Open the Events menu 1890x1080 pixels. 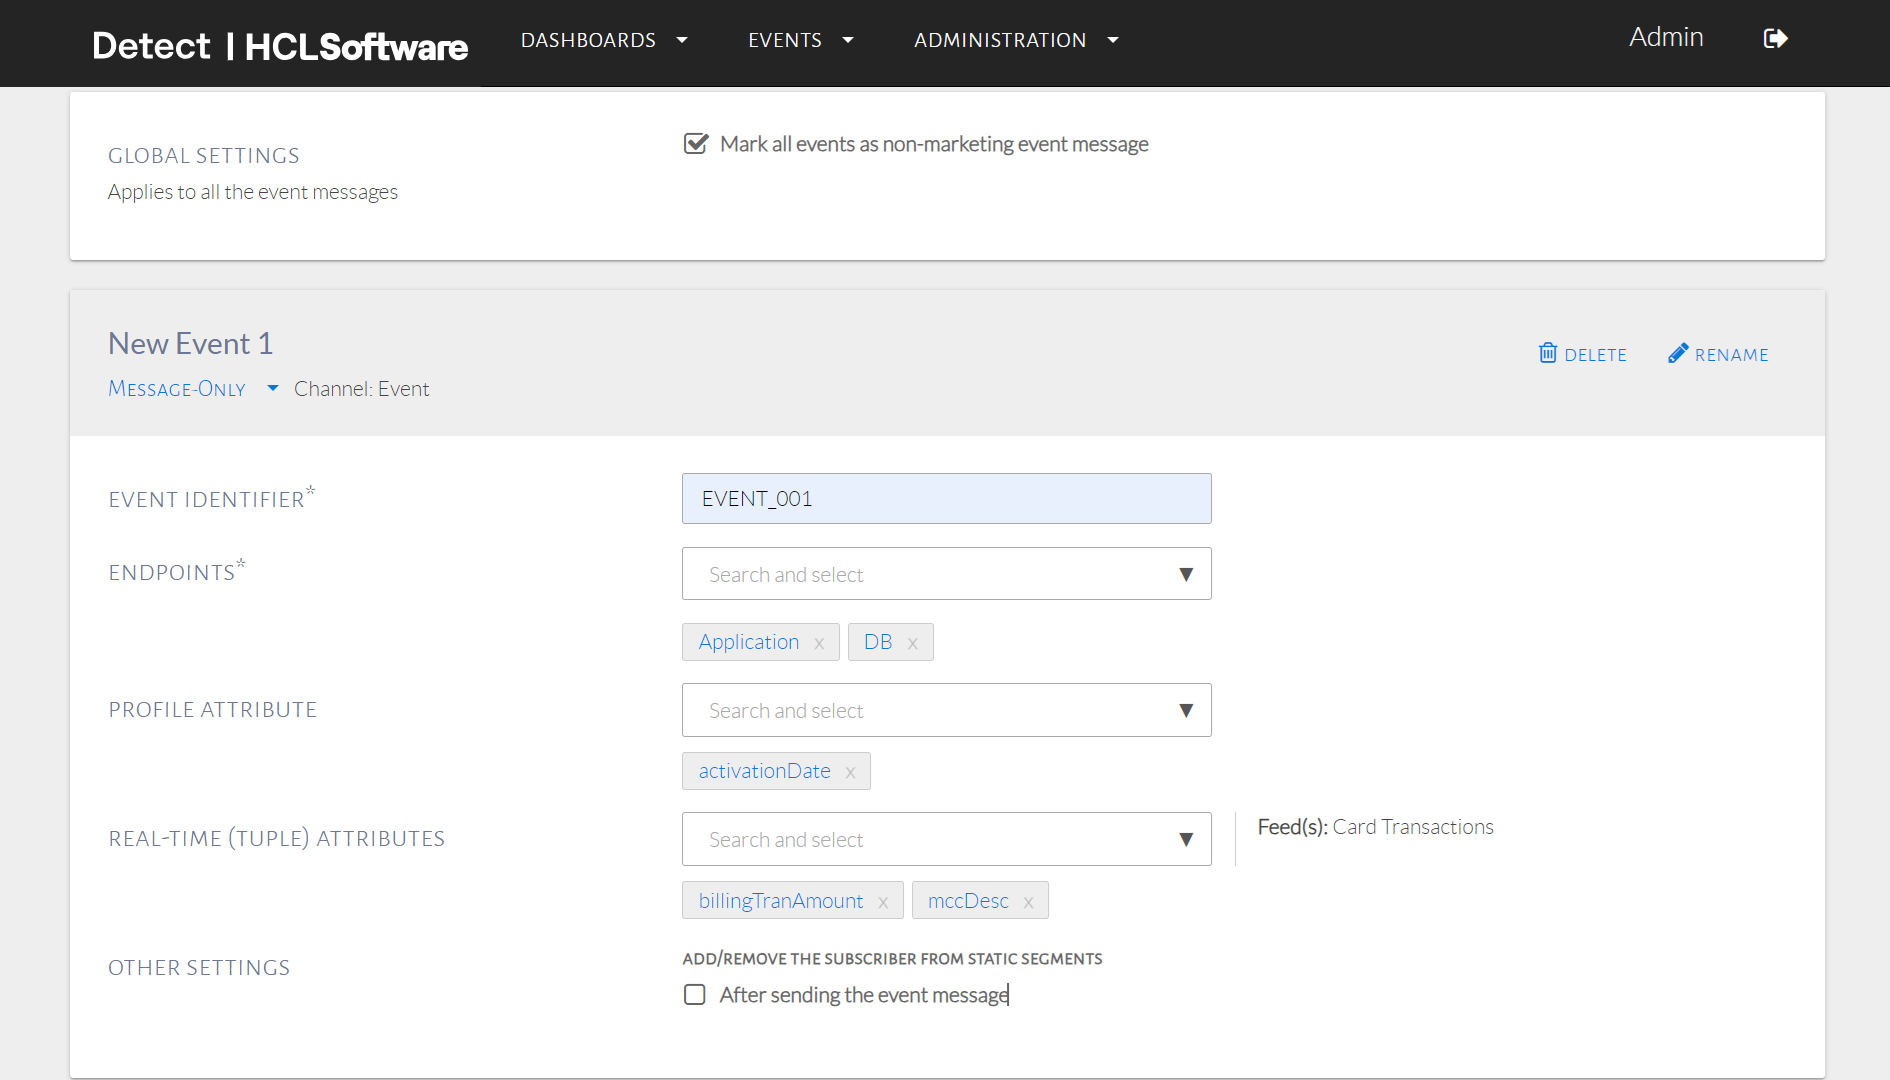[x=800, y=40]
